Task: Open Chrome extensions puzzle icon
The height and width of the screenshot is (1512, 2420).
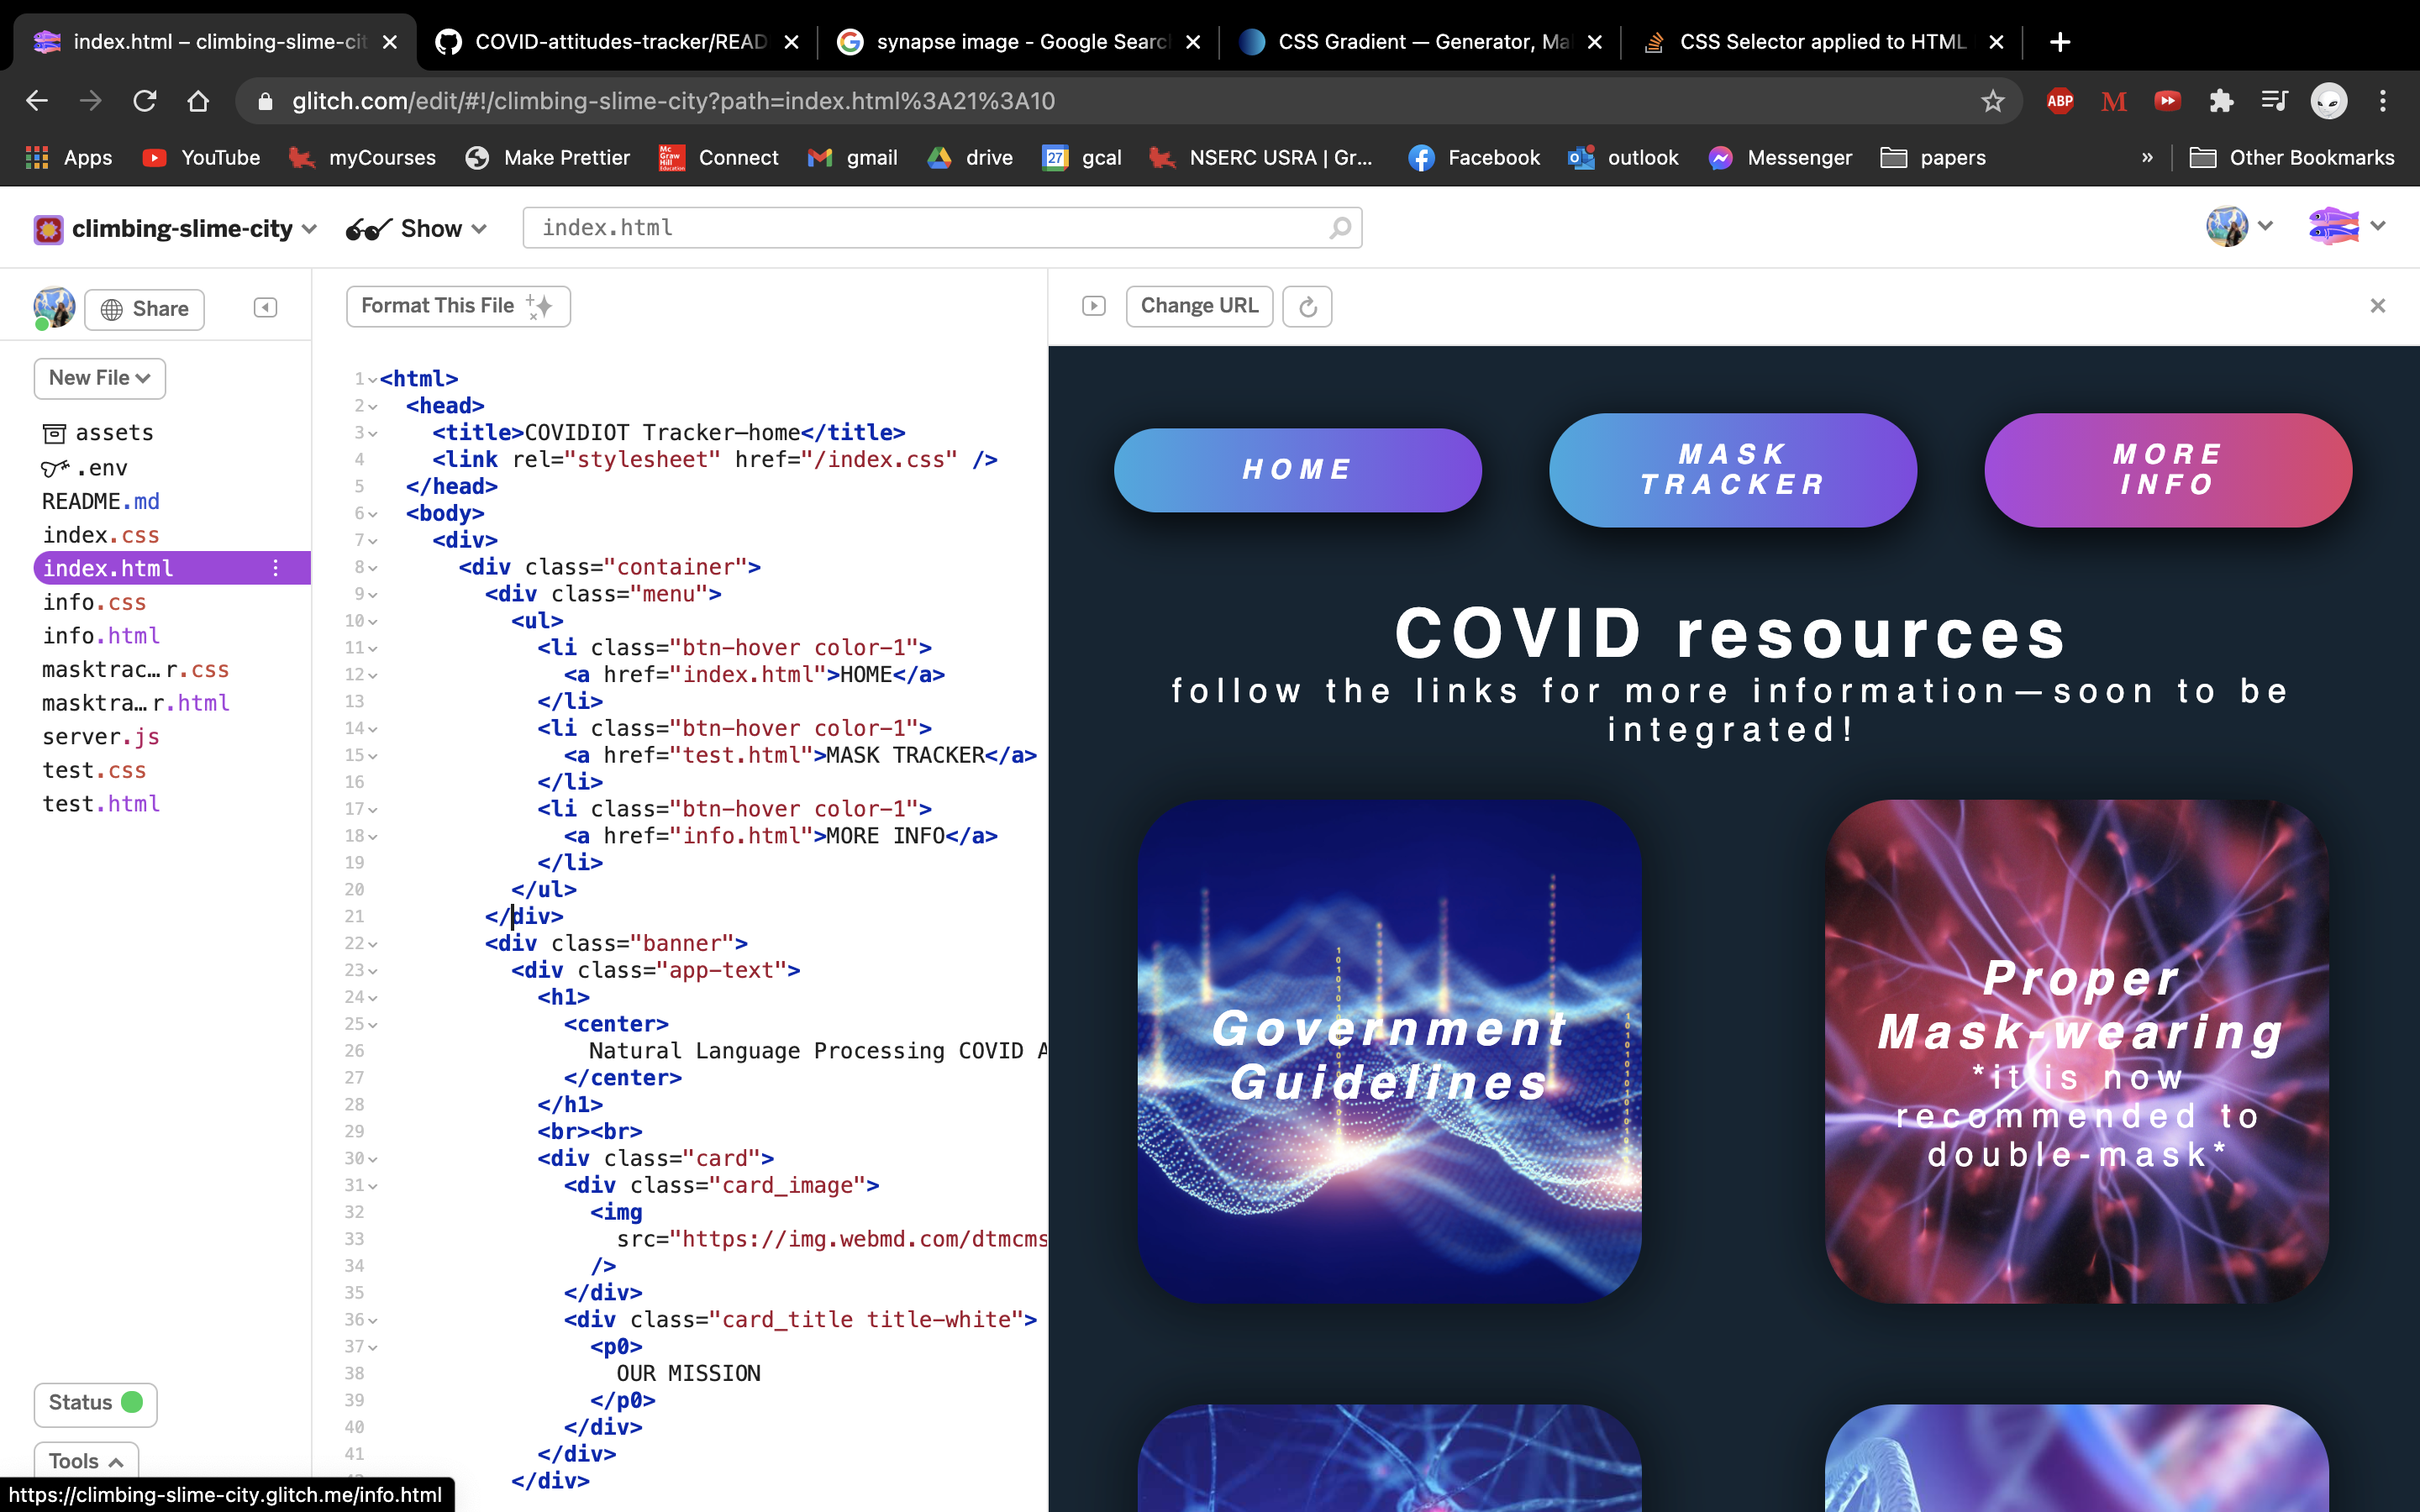Action: tap(2221, 101)
